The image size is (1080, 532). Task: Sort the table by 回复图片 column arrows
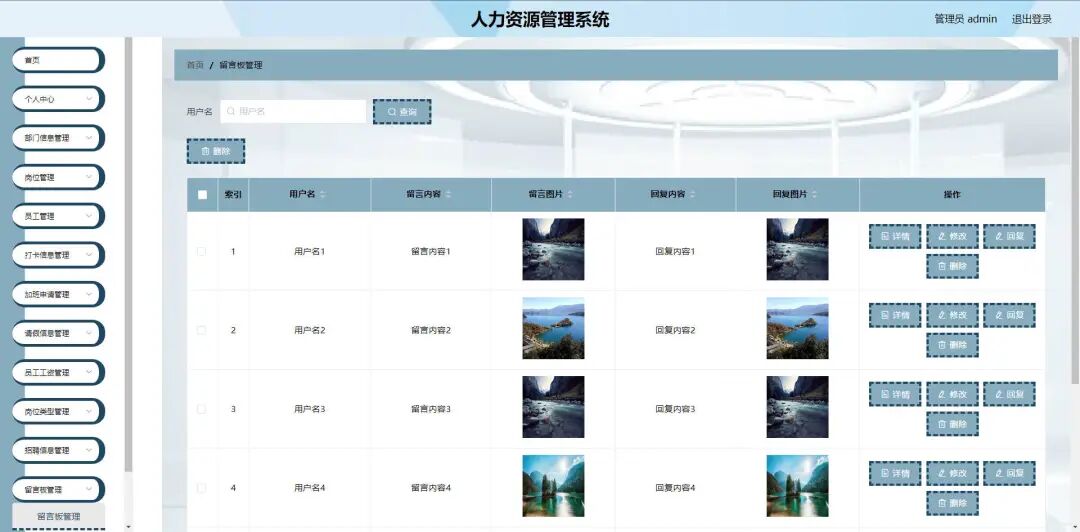coord(815,195)
